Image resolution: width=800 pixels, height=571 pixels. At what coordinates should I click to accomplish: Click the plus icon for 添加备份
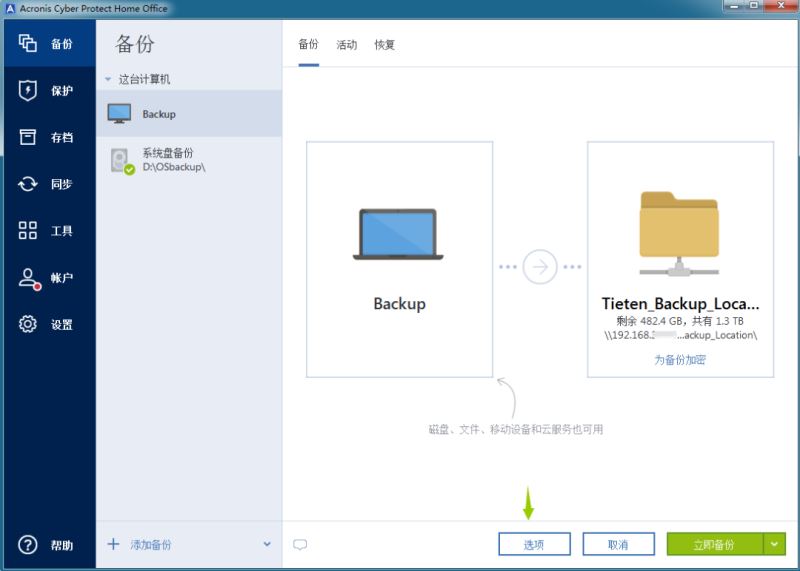(x=113, y=544)
